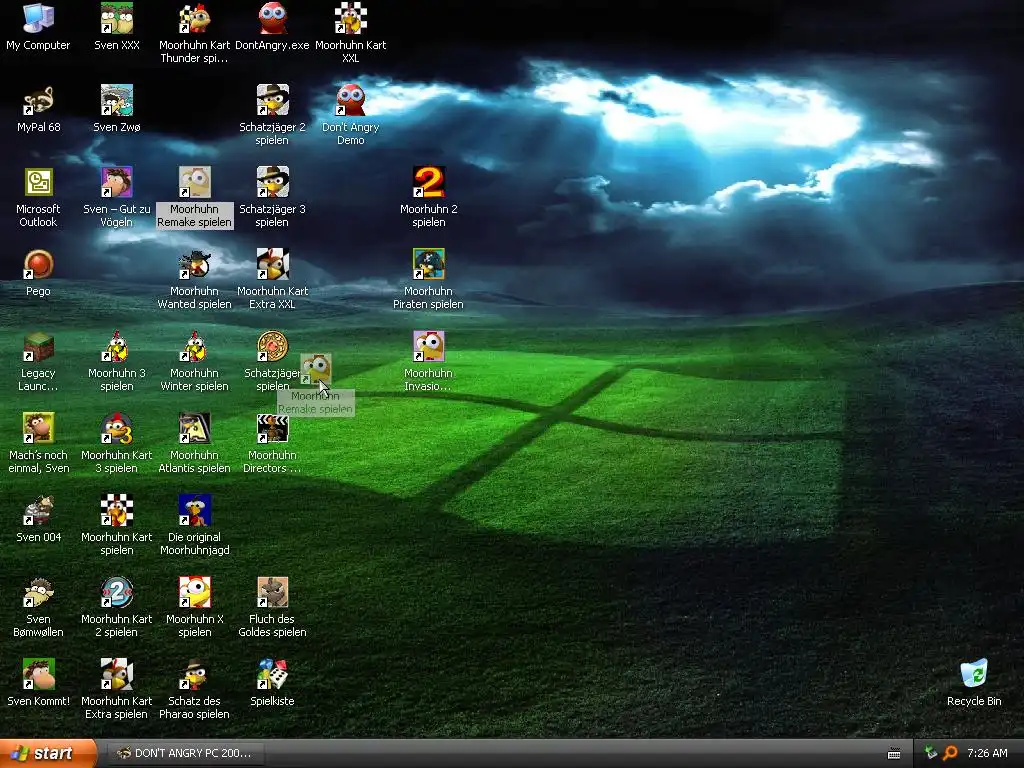Select Moorhuhn Kart Extra spielen icon
Image resolution: width=1024 pixels, height=768 pixels.
tap(116, 674)
